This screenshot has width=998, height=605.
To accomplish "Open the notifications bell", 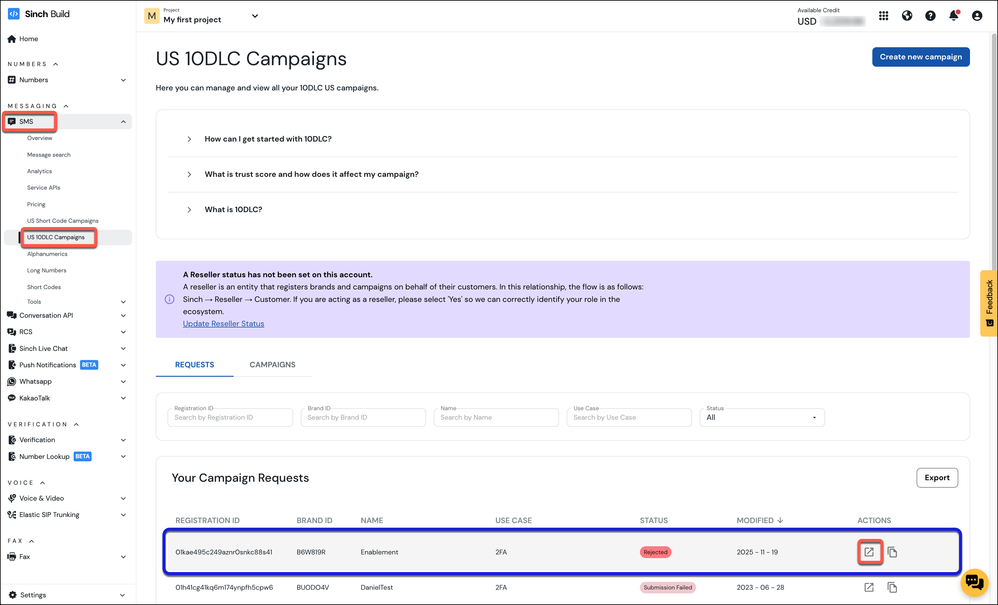I will click(x=954, y=16).
